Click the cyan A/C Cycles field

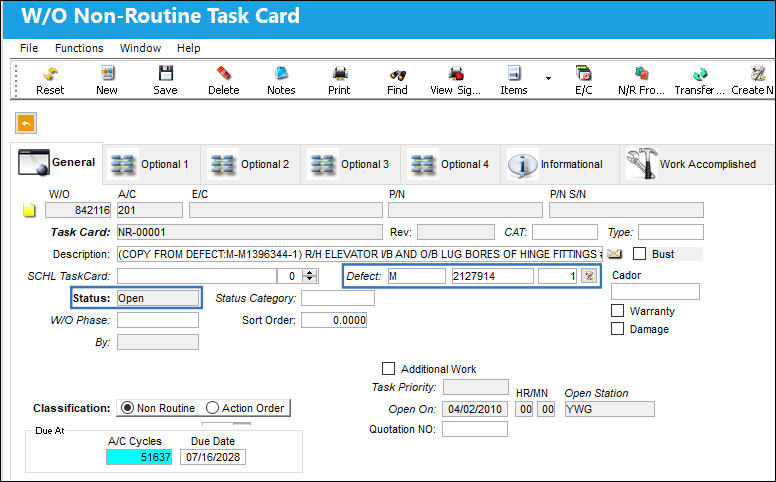click(139, 457)
